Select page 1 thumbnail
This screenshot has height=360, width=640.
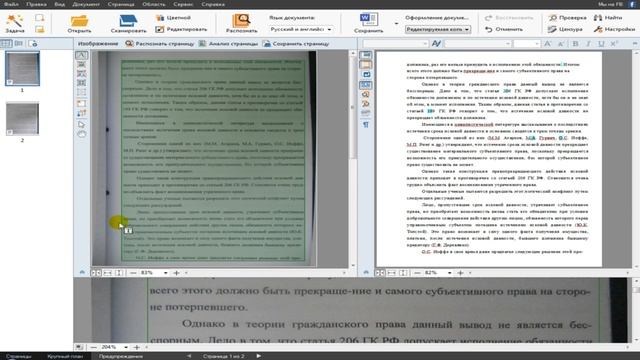click(x=22, y=69)
